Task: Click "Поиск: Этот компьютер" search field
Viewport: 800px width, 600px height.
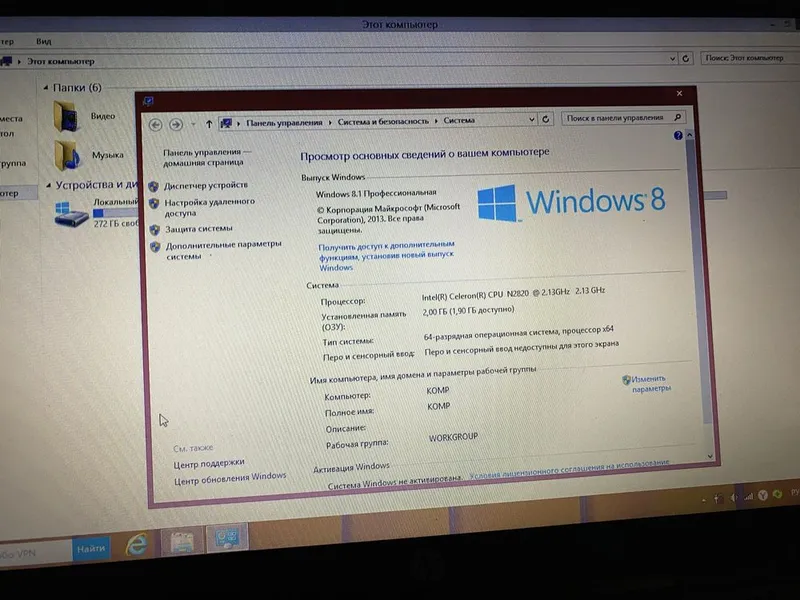Action: pos(749,58)
